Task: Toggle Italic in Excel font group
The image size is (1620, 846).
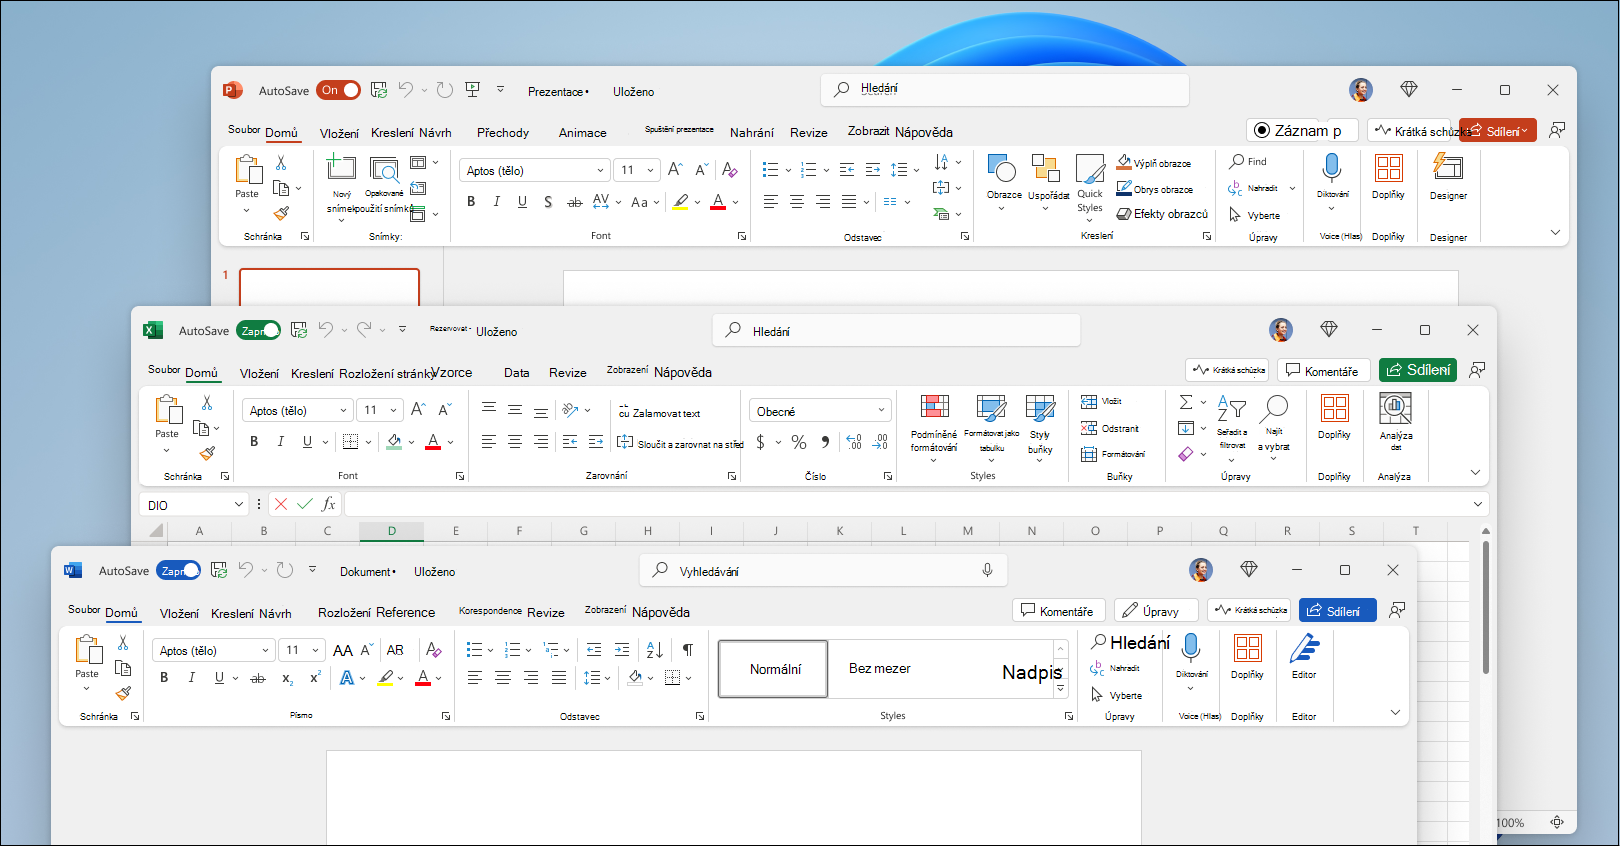Action: click(280, 442)
